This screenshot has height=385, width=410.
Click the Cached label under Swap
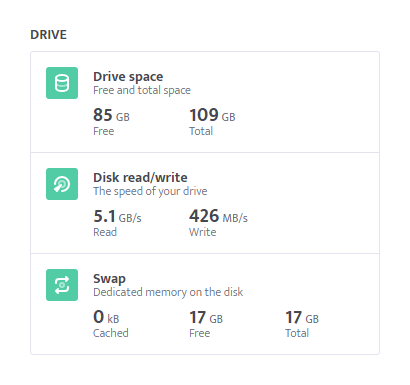point(111,333)
